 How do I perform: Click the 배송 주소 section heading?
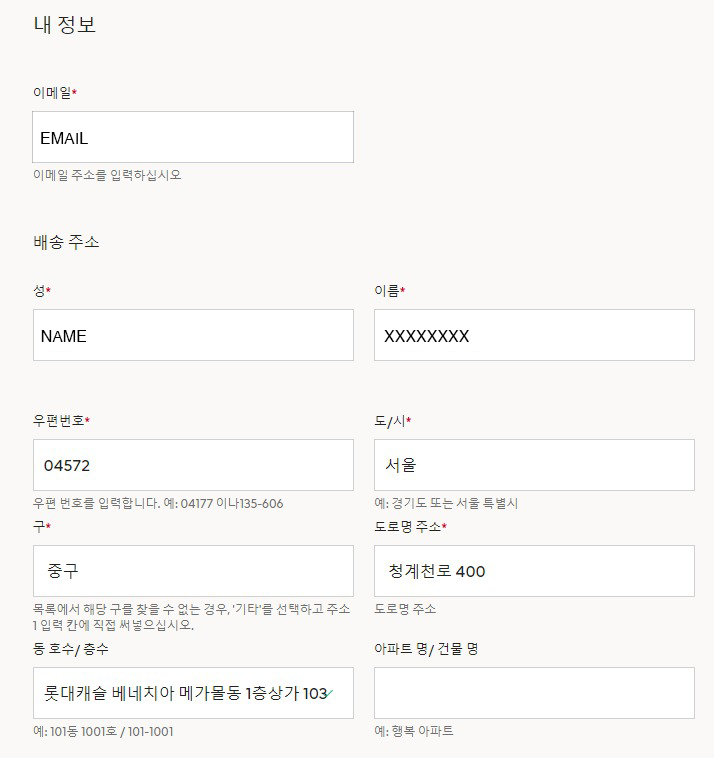[x=66, y=242]
